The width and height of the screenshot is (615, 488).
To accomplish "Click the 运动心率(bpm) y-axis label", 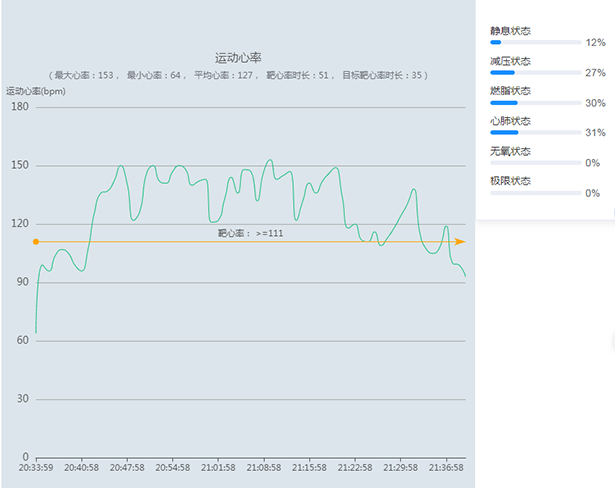I will tap(36, 91).
